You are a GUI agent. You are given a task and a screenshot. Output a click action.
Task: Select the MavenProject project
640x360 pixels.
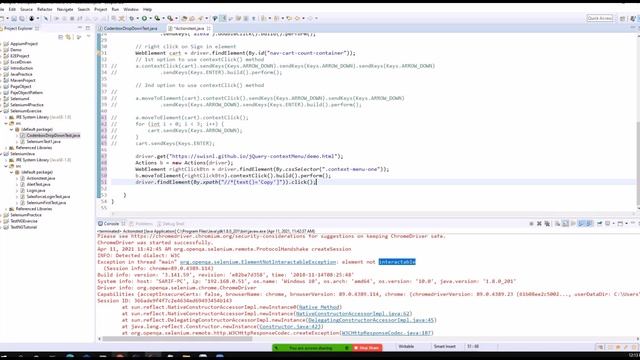tap(22, 80)
